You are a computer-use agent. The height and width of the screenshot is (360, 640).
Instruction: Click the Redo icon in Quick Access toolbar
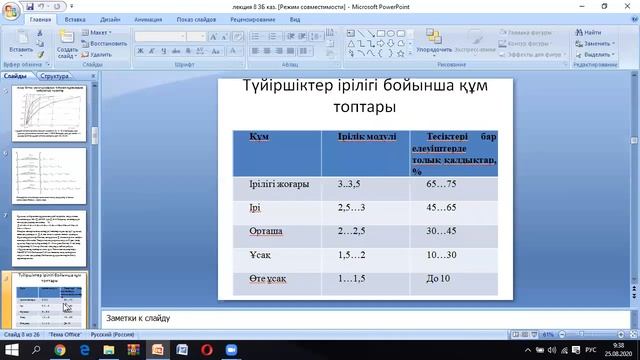click(x=57, y=7)
